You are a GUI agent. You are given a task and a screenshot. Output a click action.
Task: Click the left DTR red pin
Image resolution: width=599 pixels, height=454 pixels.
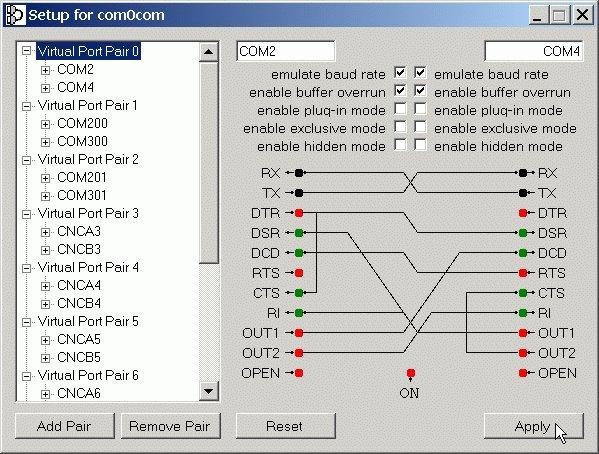click(x=299, y=213)
